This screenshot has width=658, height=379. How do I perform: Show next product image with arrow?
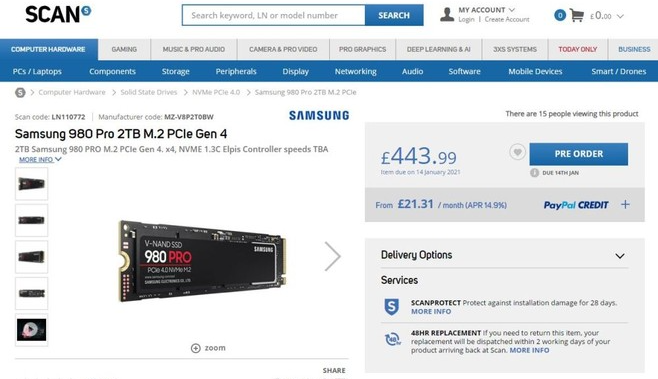click(332, 256)
